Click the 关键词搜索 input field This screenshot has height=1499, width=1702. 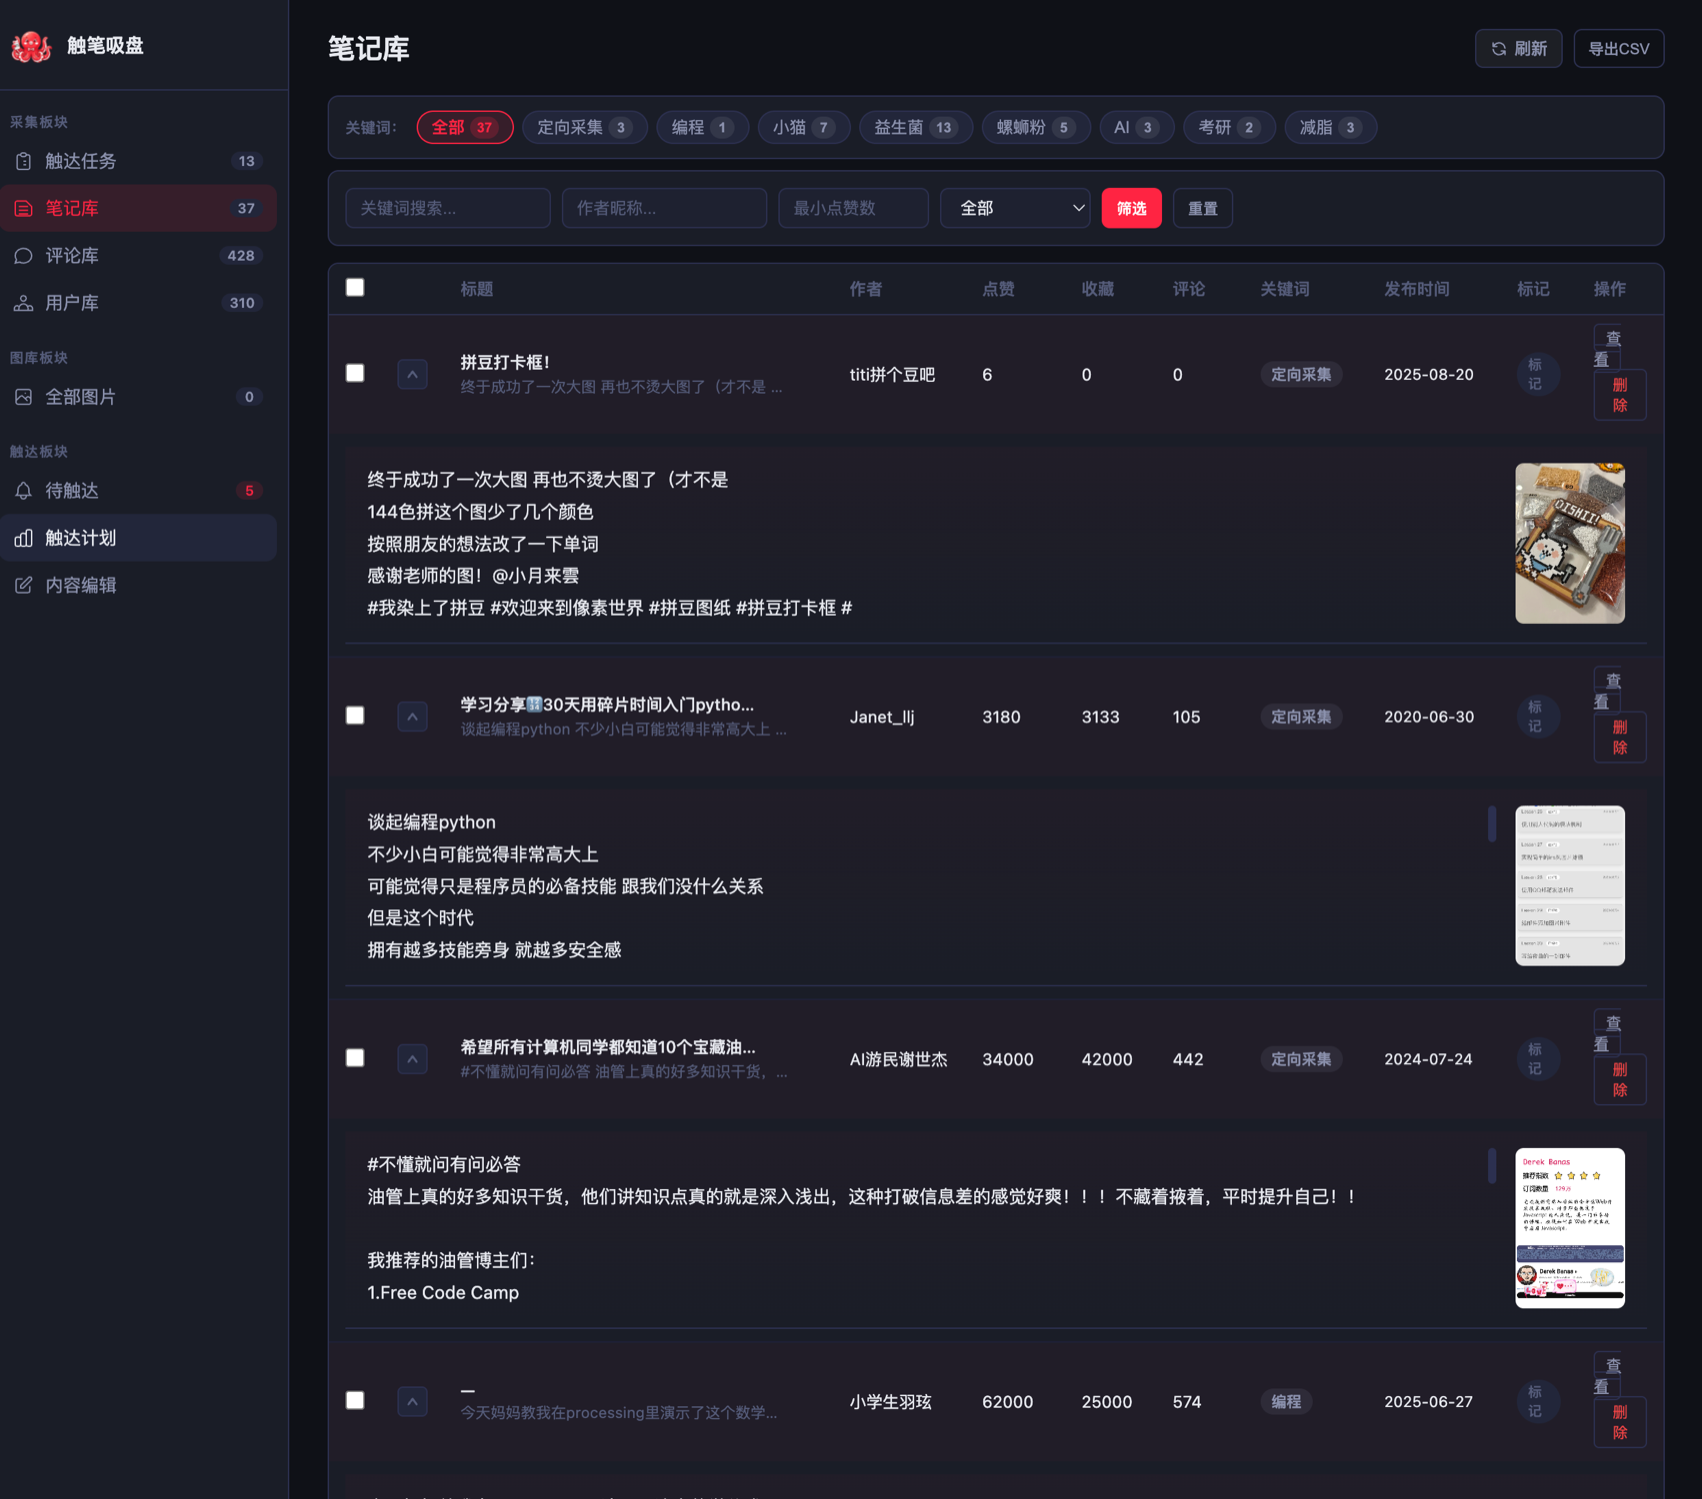[447, 208]
